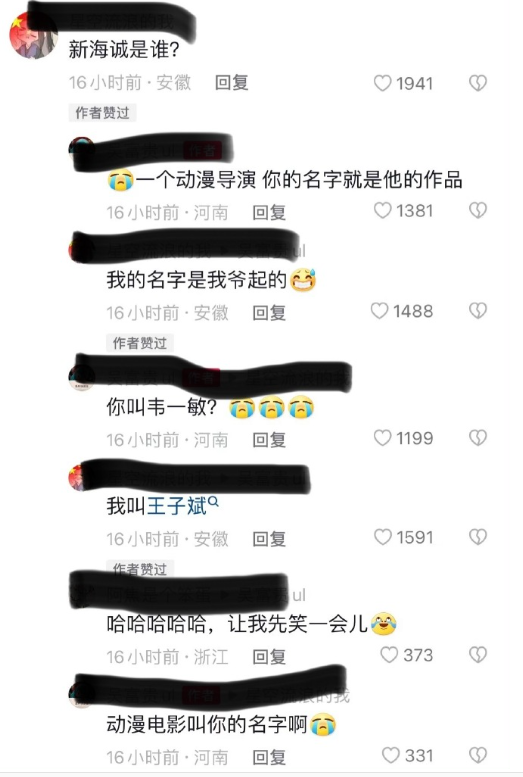Like the '一个动漫导演' reply
The width and height of the screenshot is (523, 777).
[x=382, y=211]
